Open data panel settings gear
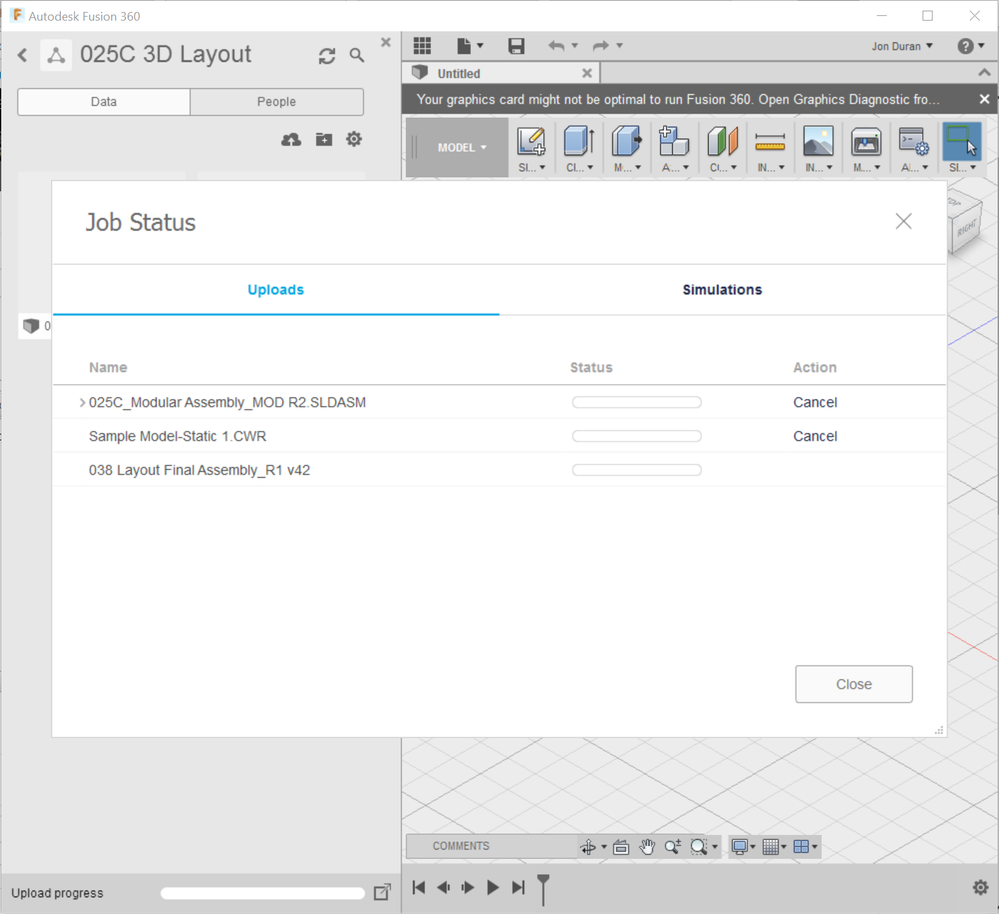Viewport: 999px width, 914px height. [354, 139]
